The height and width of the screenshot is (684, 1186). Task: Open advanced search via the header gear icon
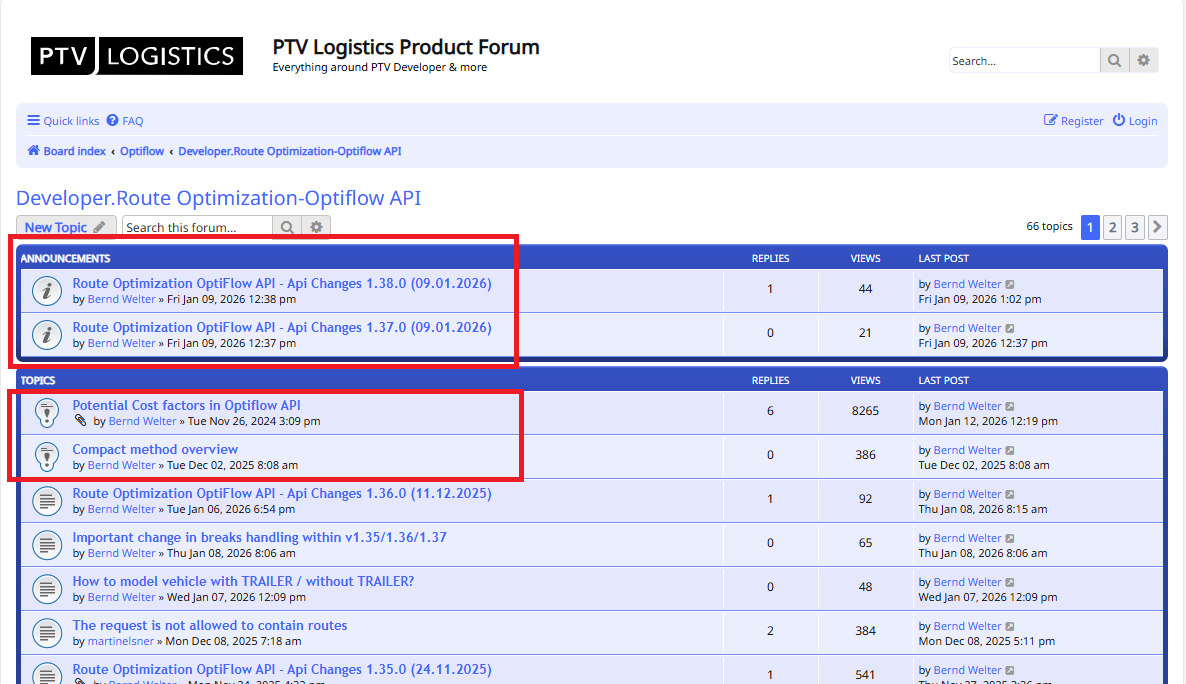click(1143, 61)
